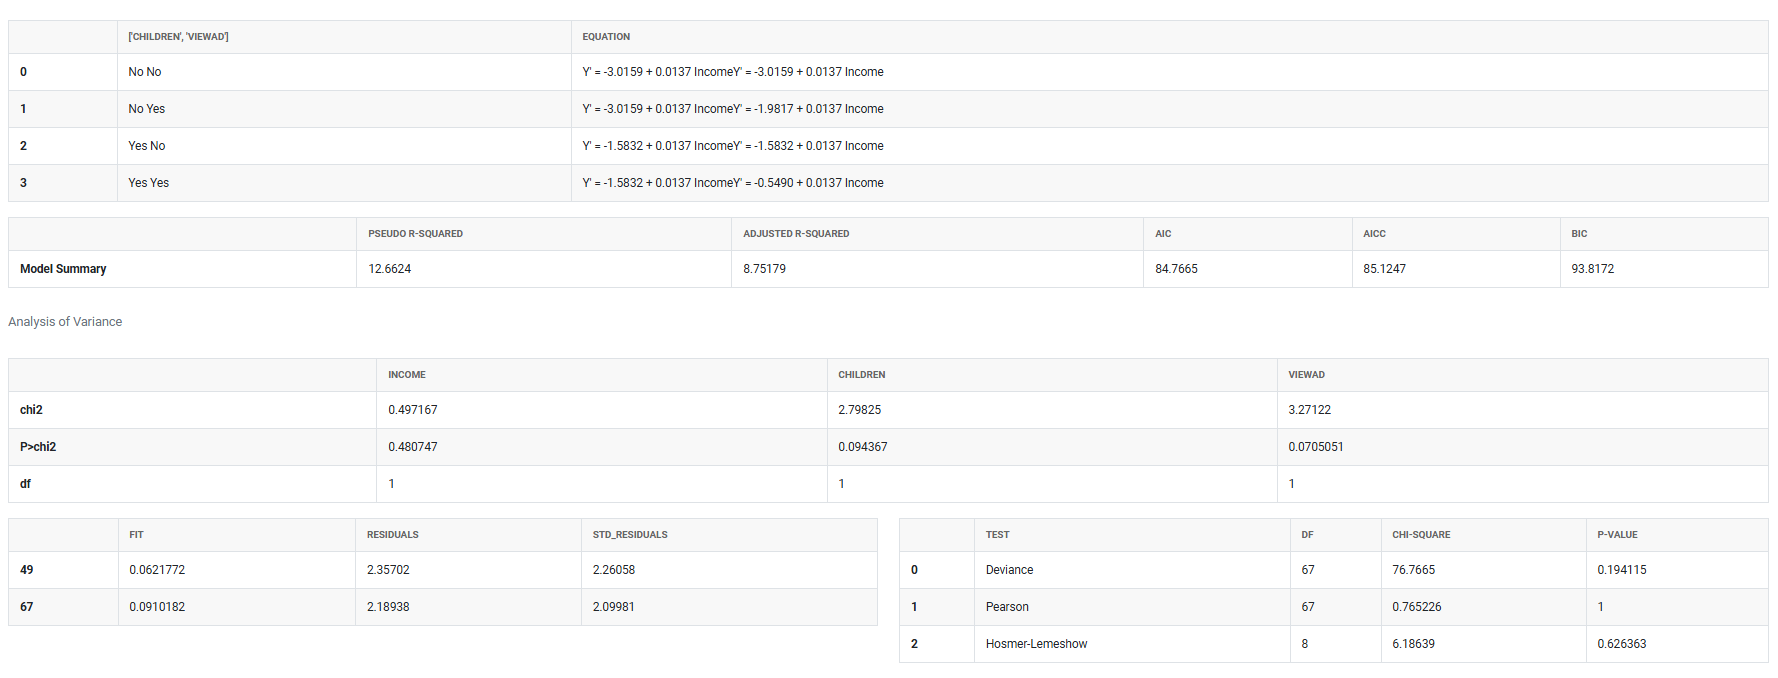This screenshot has height=678, width=1778.
Task: Click the ADJUSTED R-SQUARED header
Action: tap(796, 234)
